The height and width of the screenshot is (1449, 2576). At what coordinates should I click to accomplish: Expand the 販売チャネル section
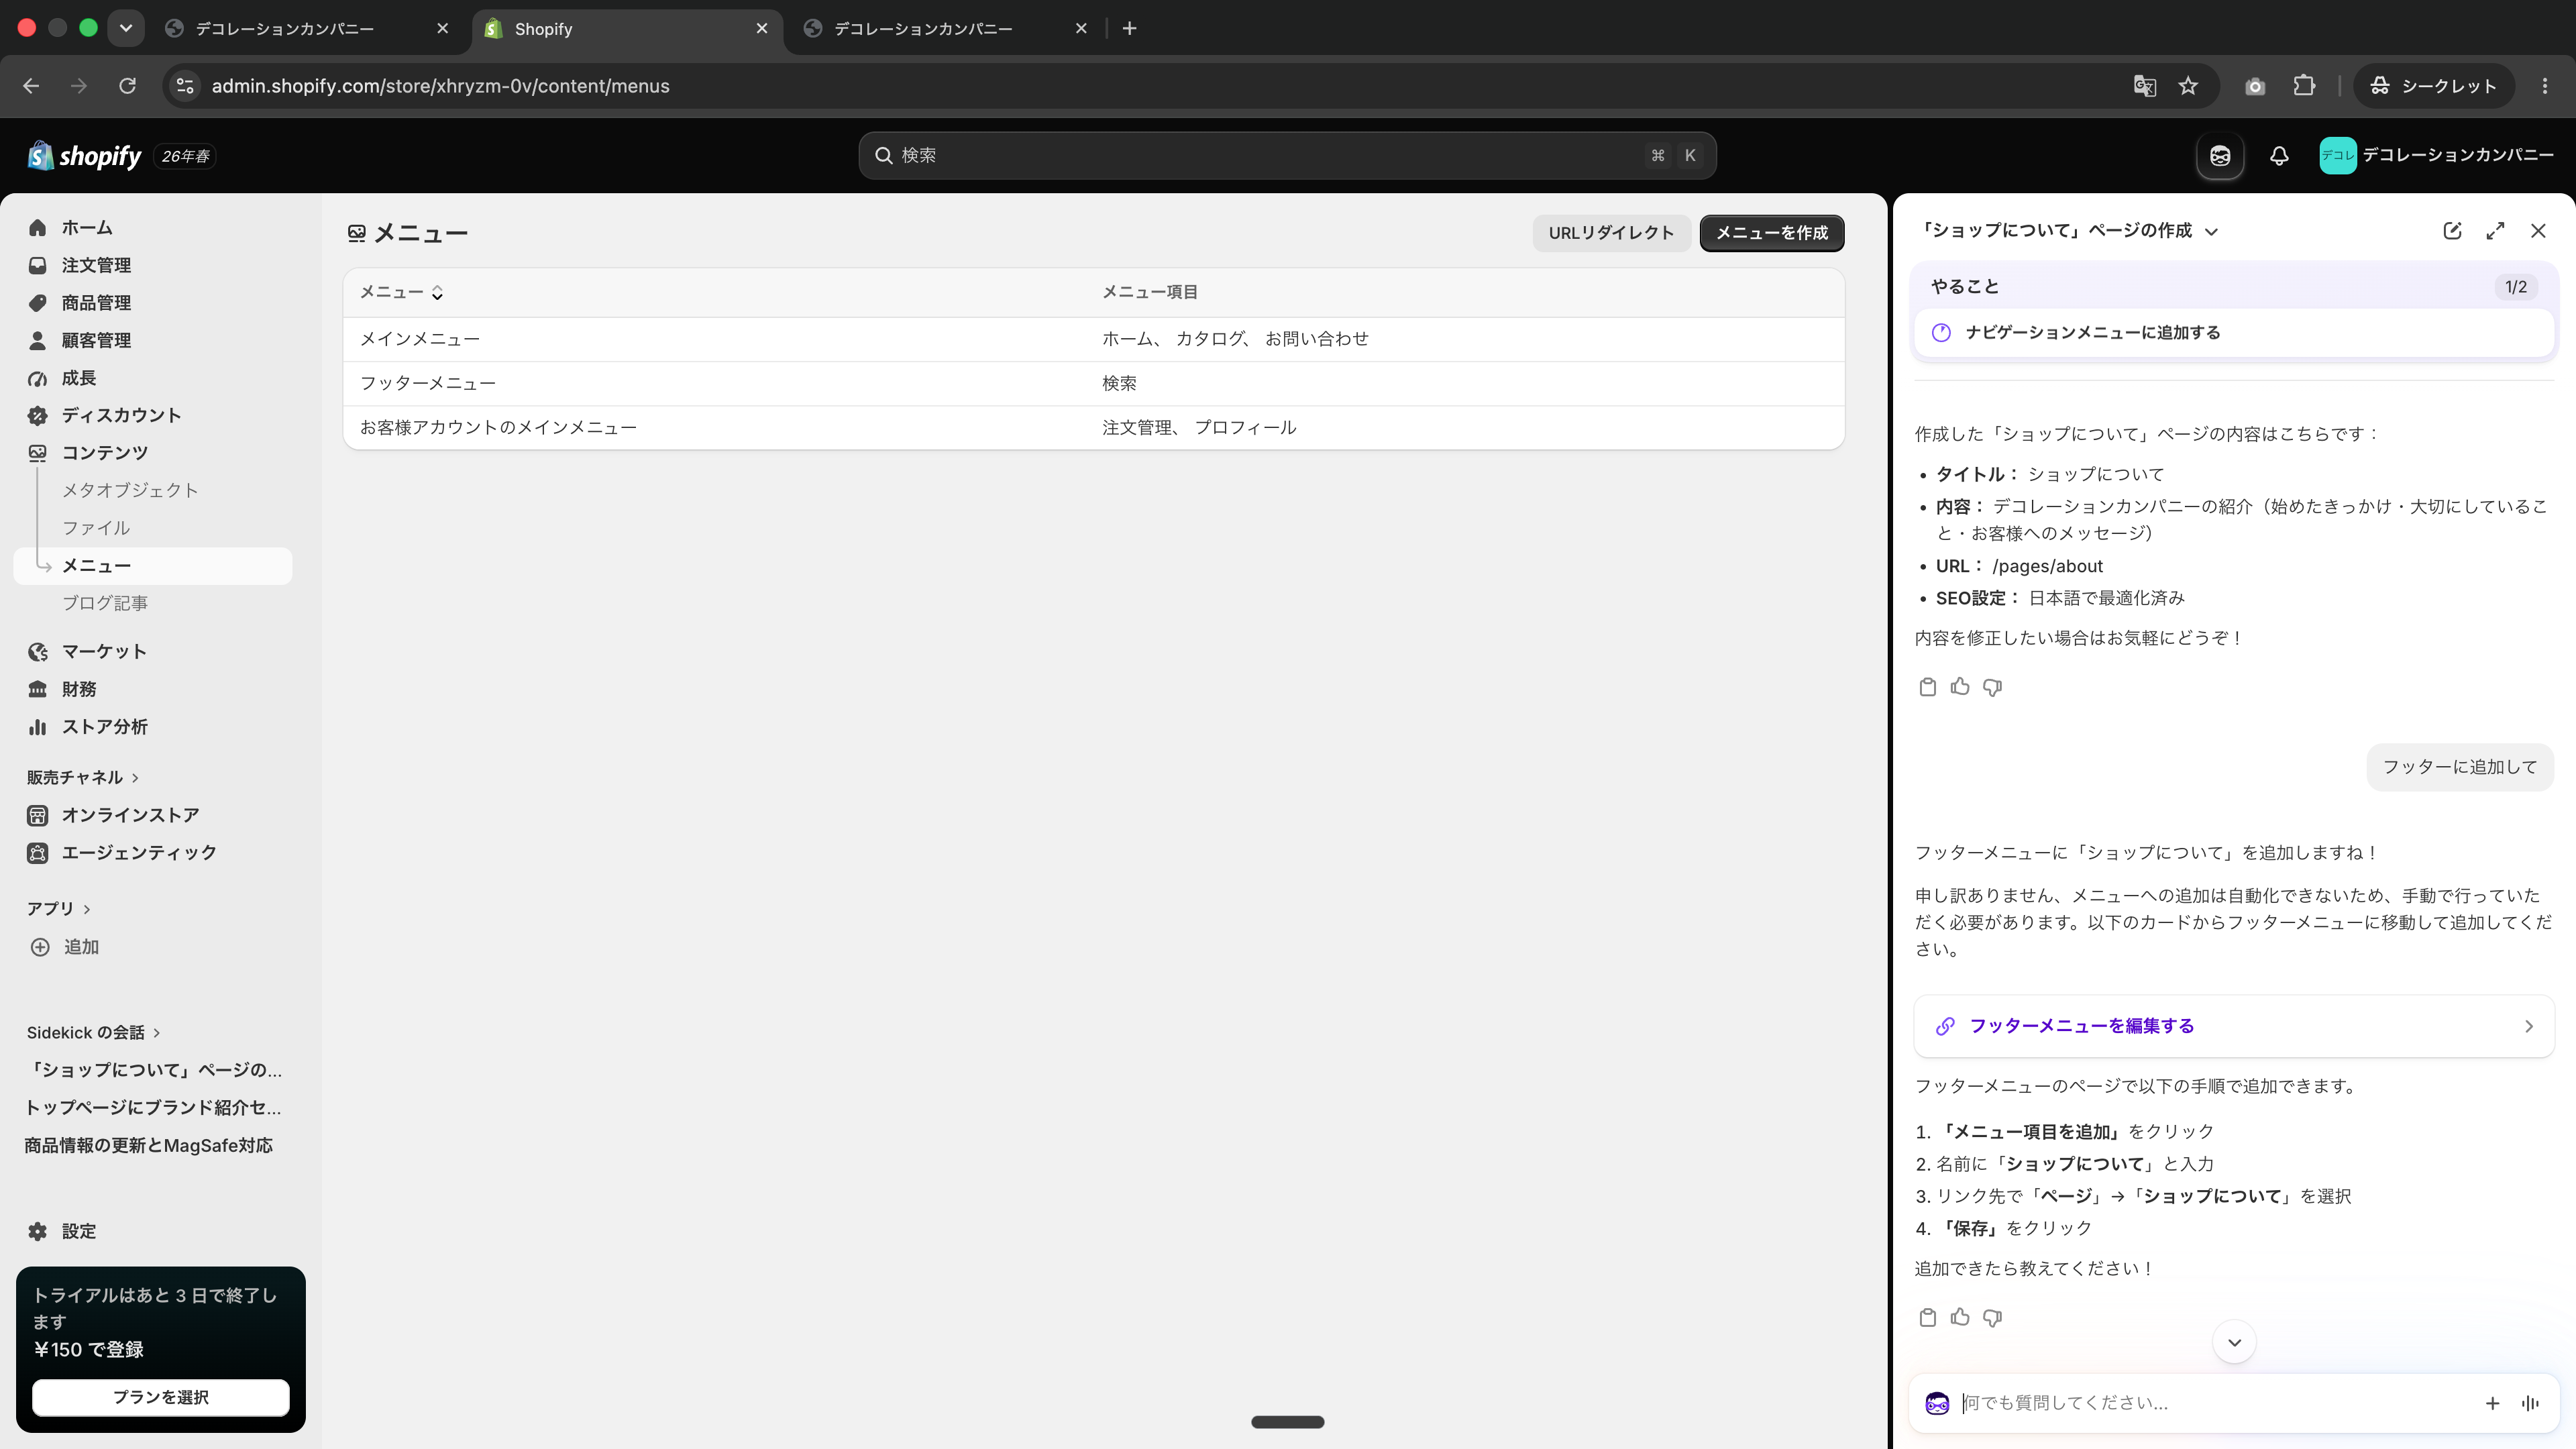(83, 777)
